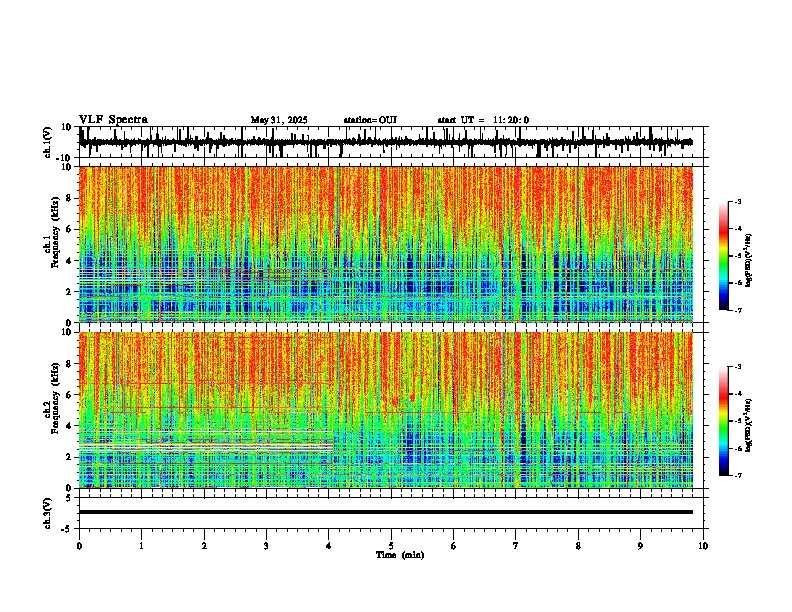Image resolution: width=792 pixels, height=612 pixels.
Task: Click the time axis tick label "7"
Action: [x=516, y=546]
